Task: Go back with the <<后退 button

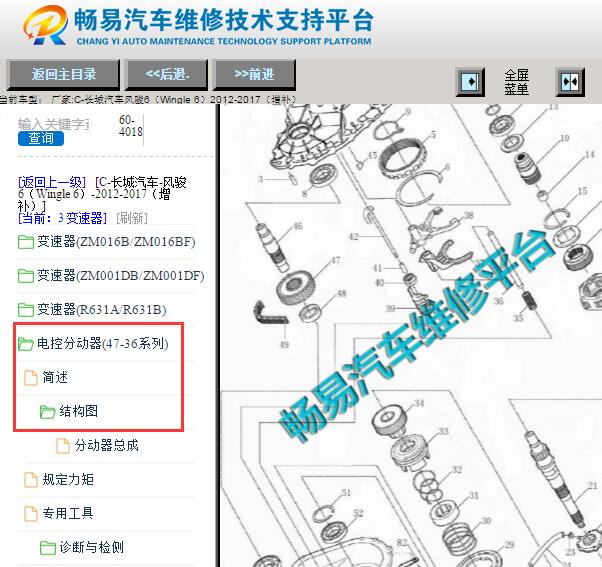Action: click(167, 74)
